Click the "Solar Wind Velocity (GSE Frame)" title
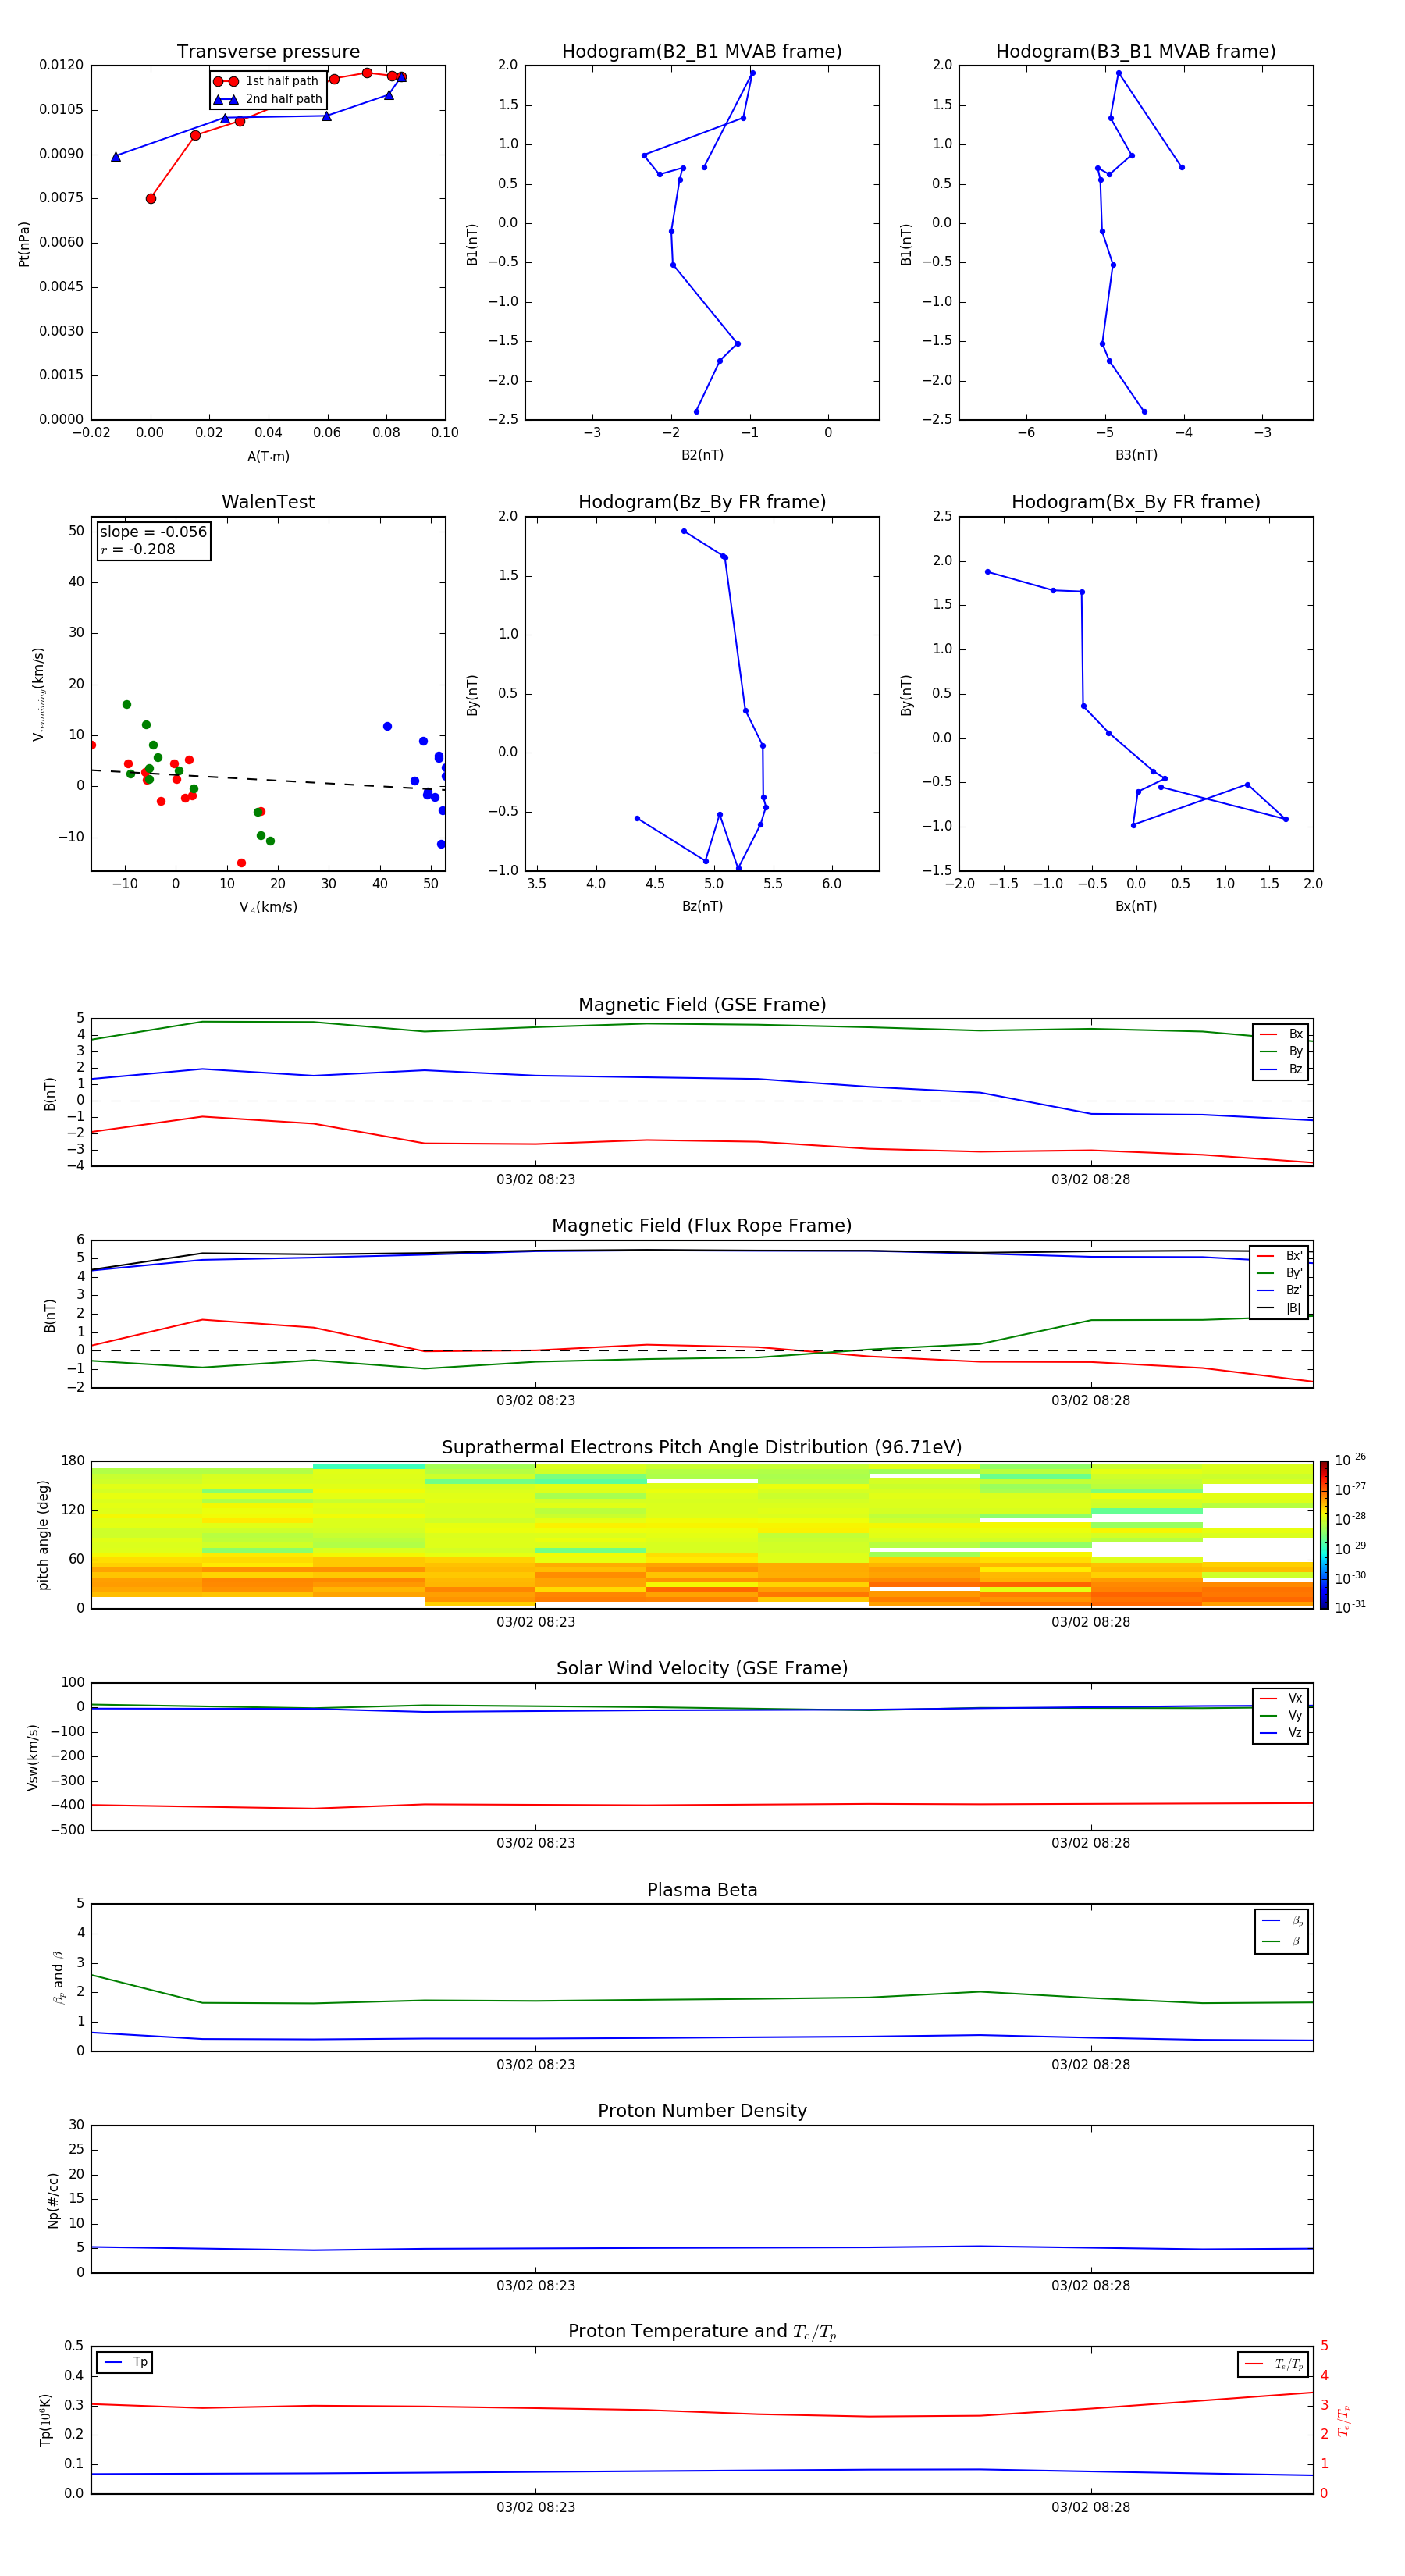1405x2576 pixels. (702, 1669)
